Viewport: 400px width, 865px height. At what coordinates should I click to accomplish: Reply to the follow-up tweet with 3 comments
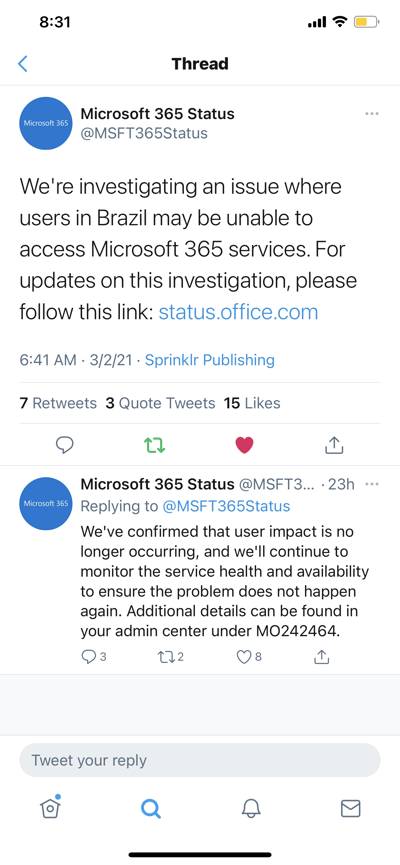(93, 657)
